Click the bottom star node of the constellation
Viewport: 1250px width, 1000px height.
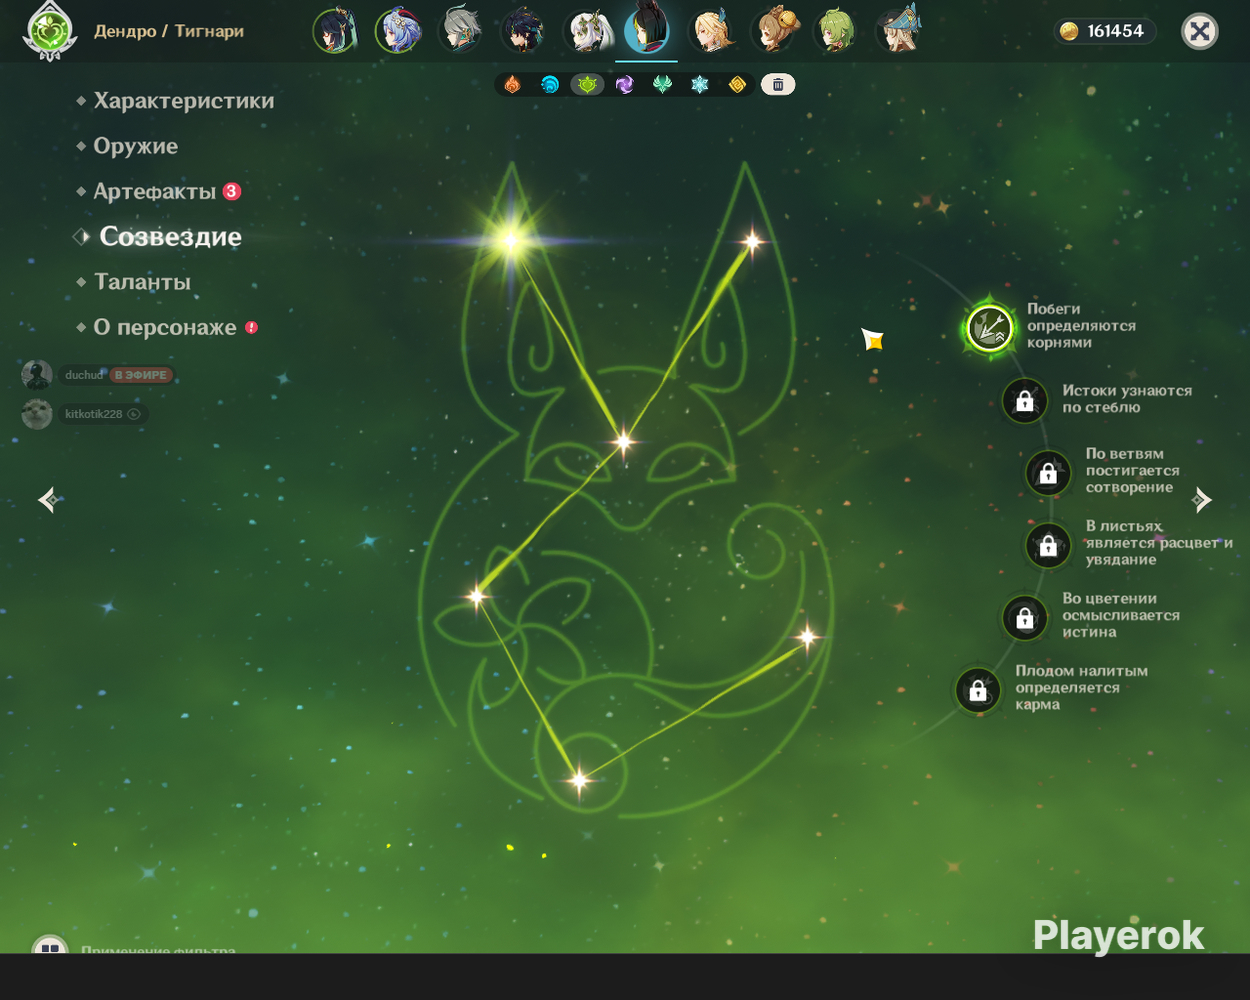pos(579,780)
